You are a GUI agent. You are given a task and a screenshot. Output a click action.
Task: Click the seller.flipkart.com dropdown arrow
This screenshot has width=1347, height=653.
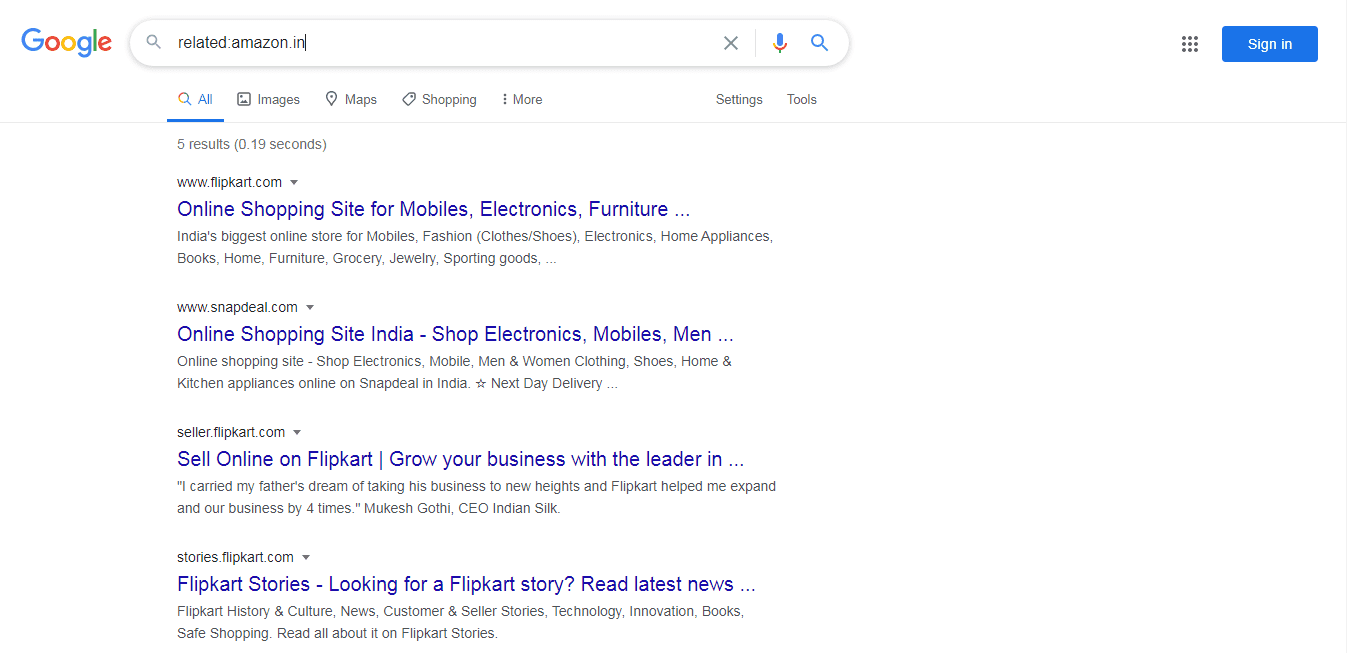[x=297, y=432]
